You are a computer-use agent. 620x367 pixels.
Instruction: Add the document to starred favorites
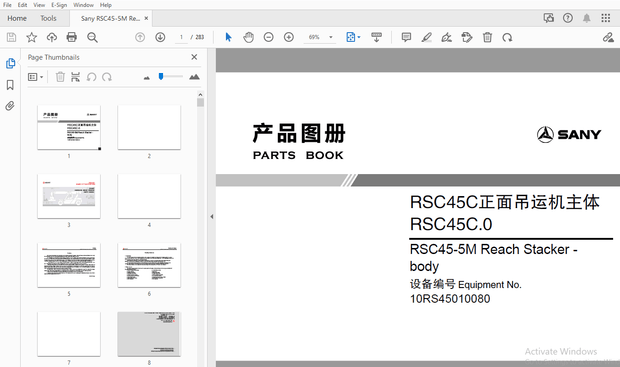tap(32, 37)
